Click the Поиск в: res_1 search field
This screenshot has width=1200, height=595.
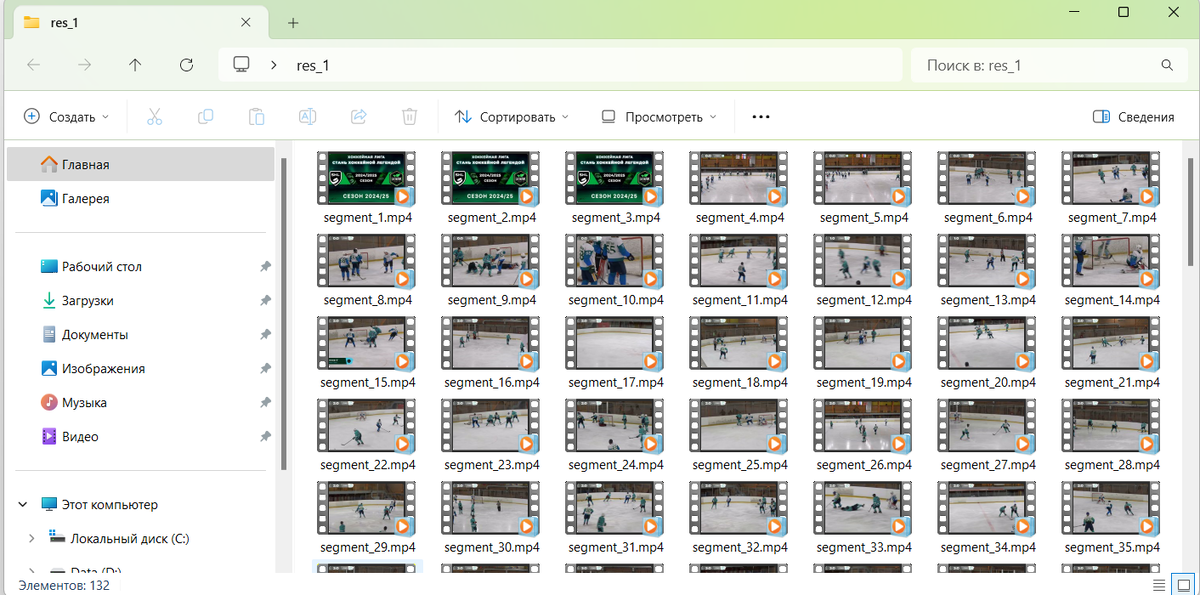pos(1035,65)
